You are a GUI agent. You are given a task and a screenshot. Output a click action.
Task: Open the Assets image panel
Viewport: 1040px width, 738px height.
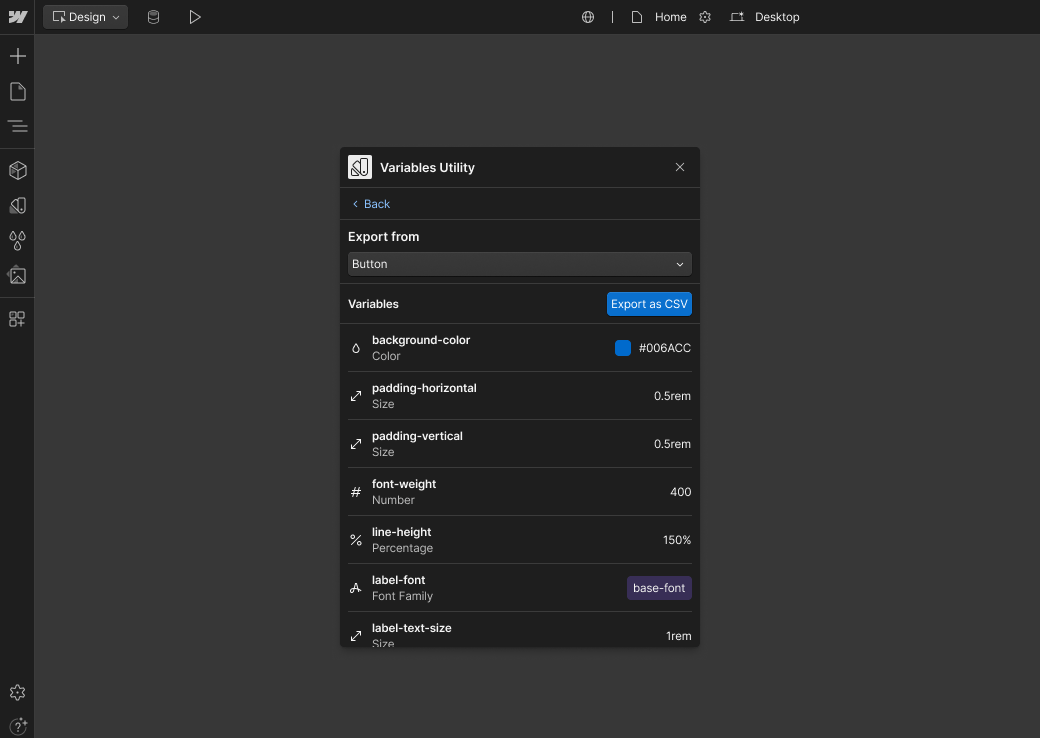18,275
